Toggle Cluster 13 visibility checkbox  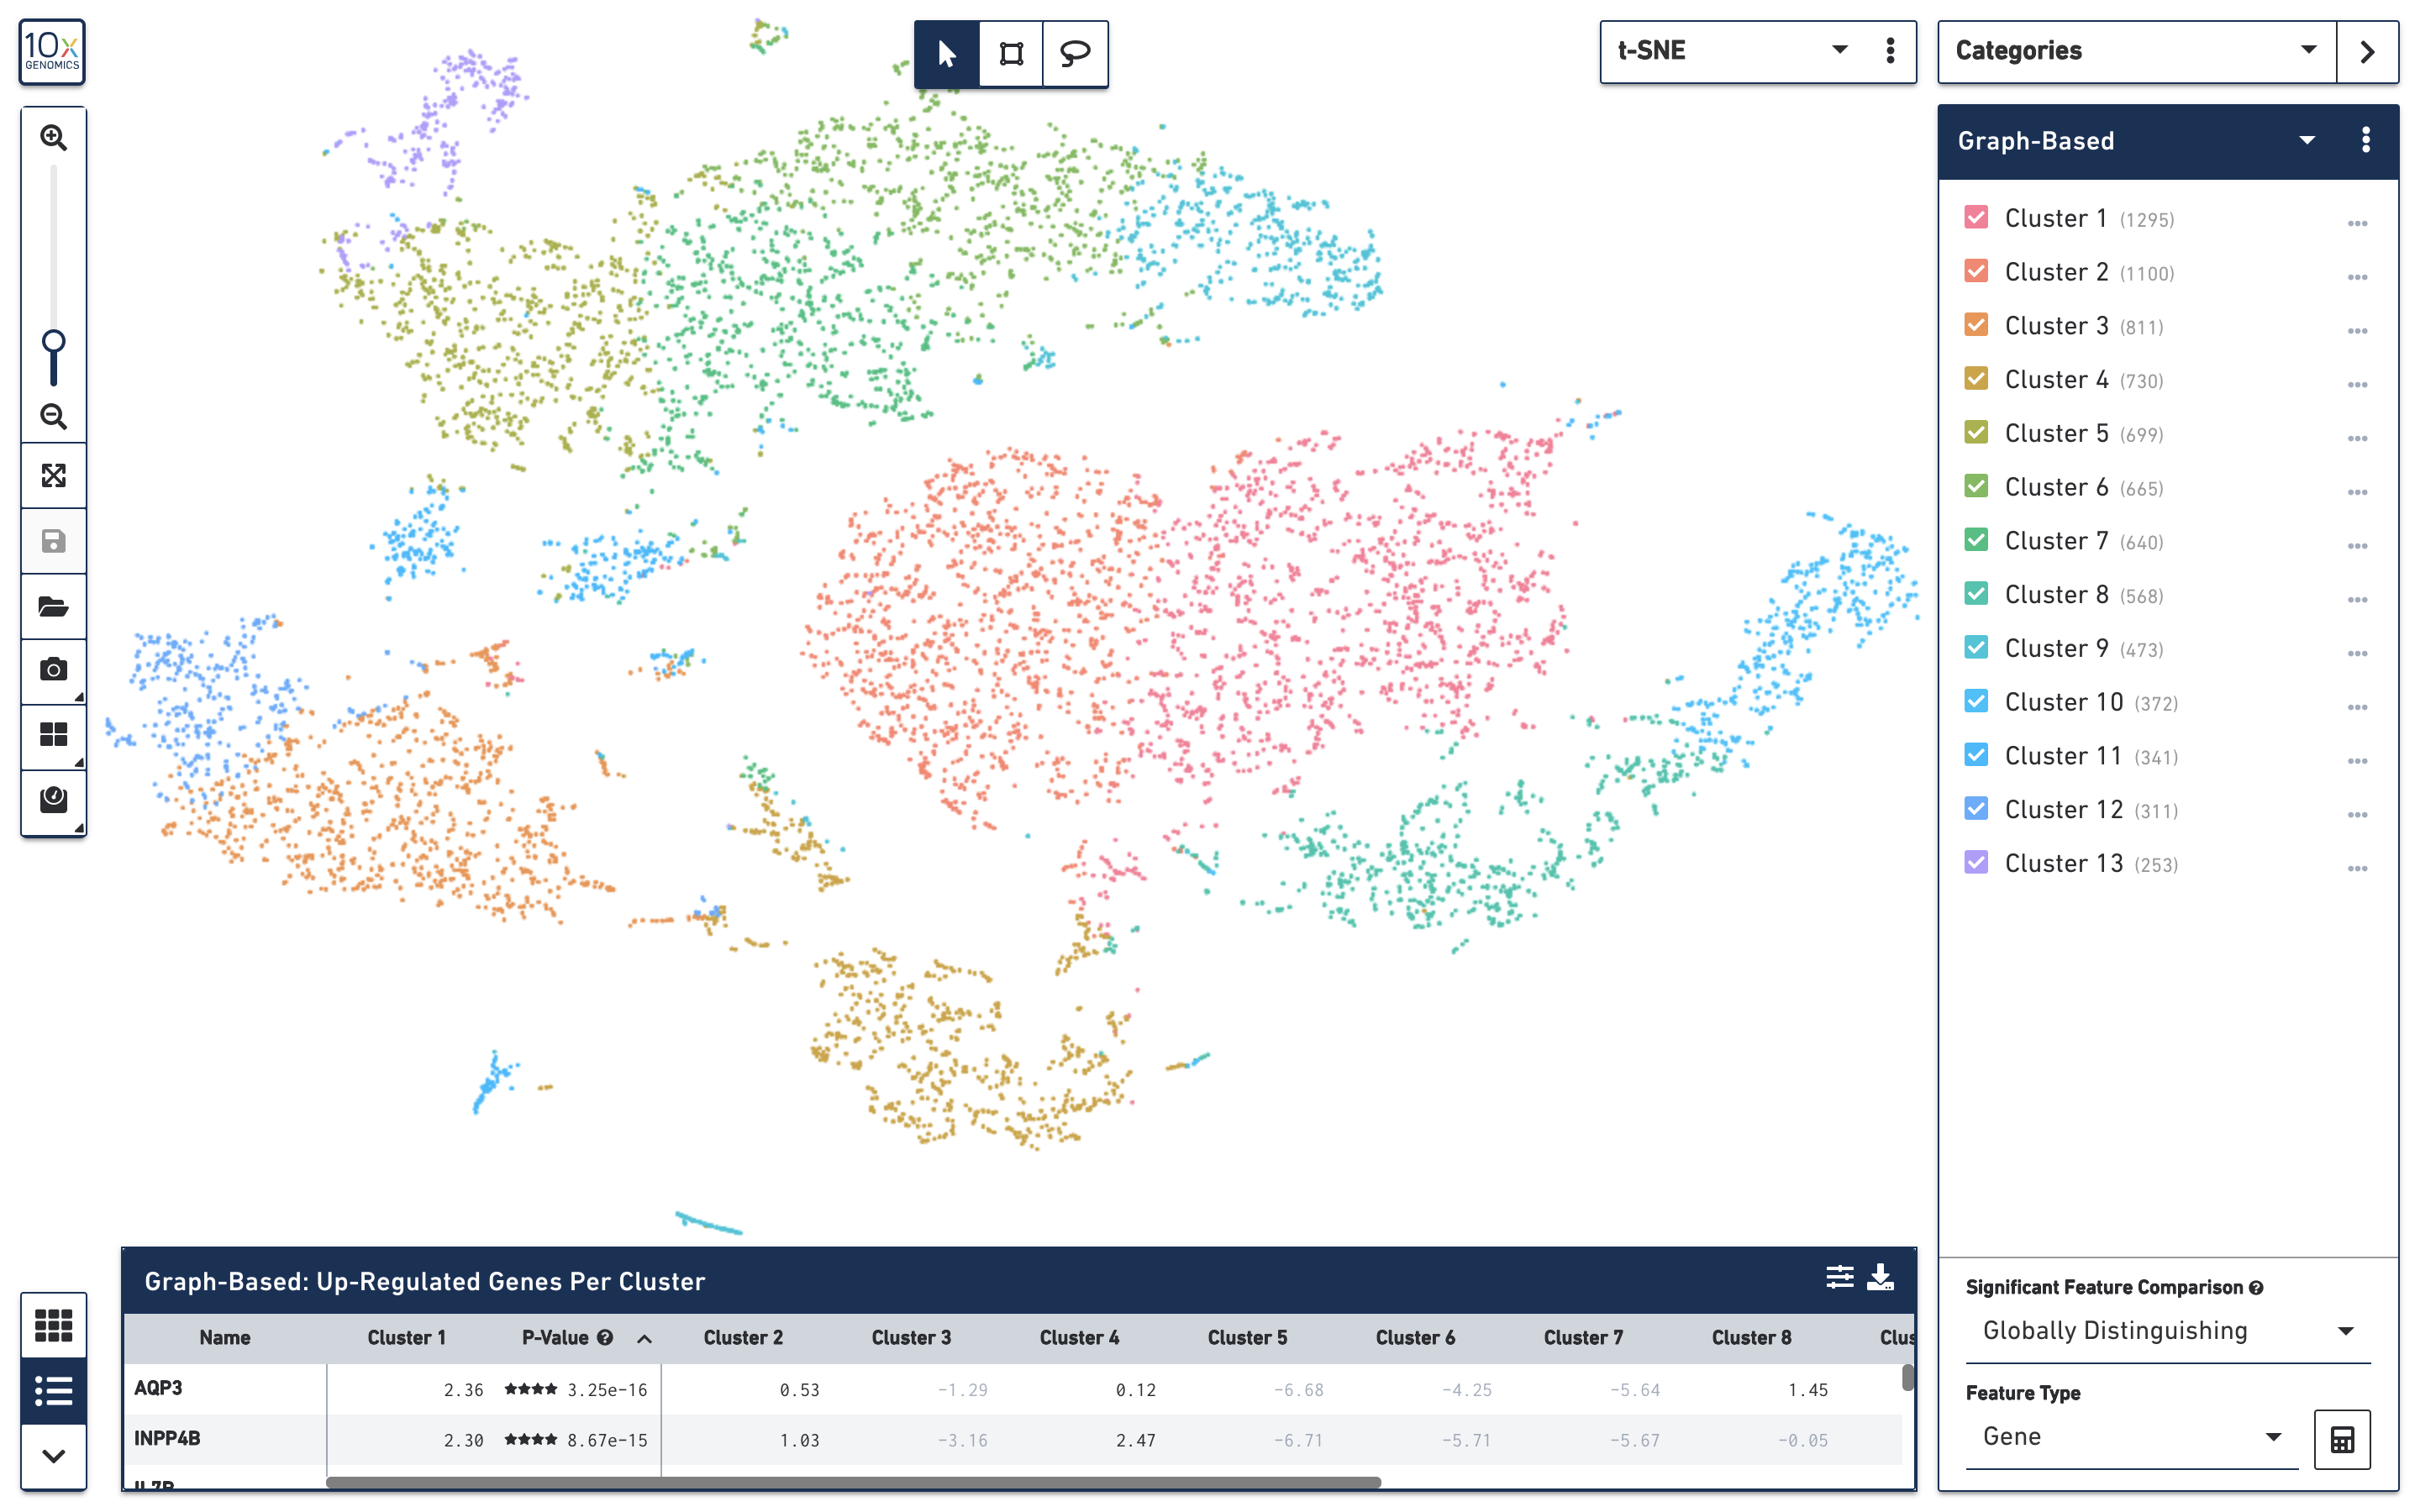click(1976, 863)
